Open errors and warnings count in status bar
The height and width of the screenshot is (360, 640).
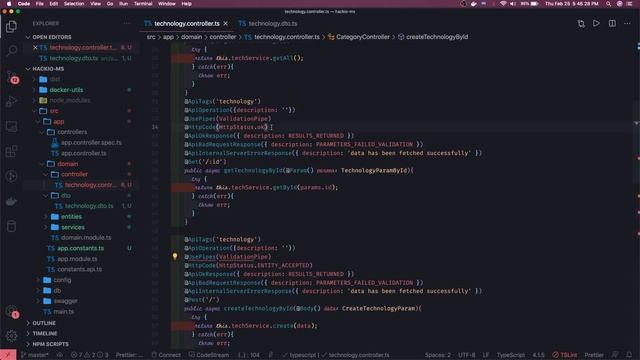[x=89, y=355]
